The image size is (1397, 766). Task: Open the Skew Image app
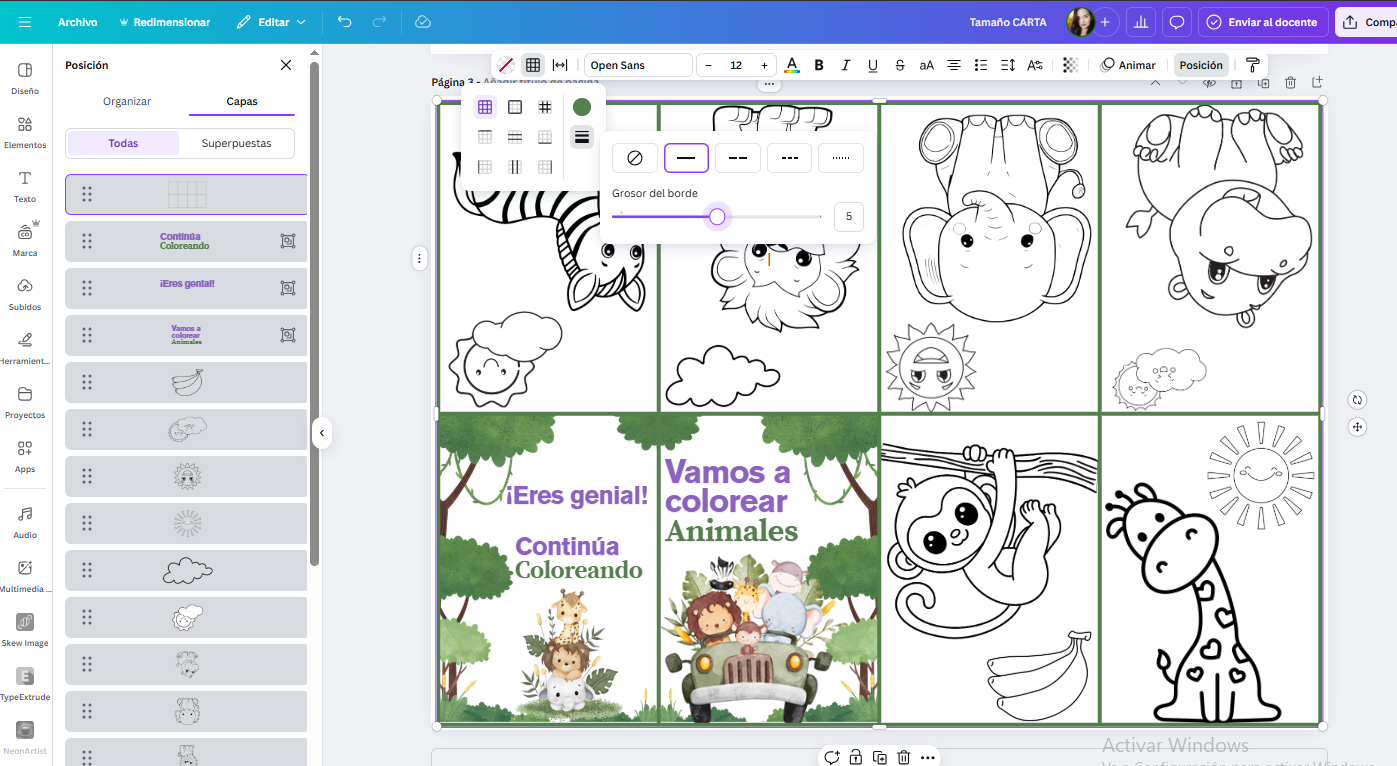[25, 629]
